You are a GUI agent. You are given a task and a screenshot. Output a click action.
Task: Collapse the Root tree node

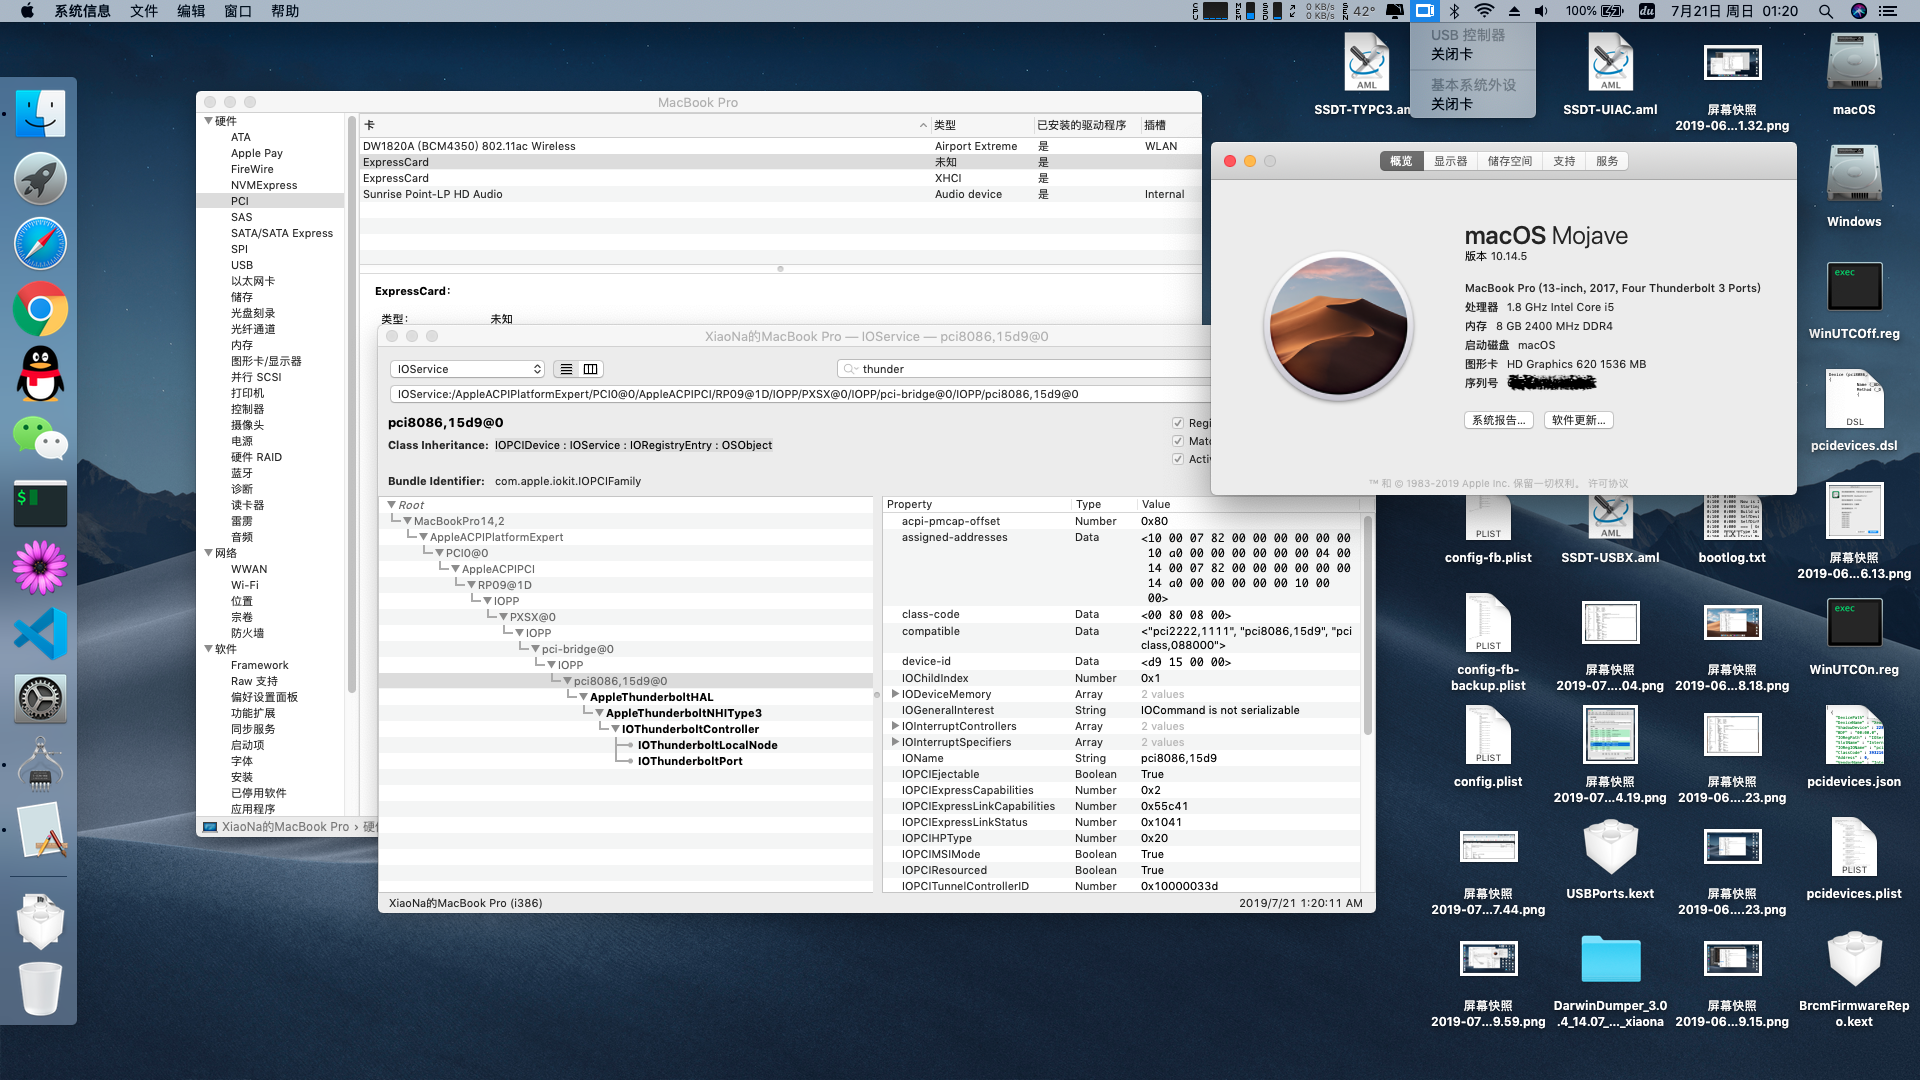pyautogui.click(x=392, y=505)
